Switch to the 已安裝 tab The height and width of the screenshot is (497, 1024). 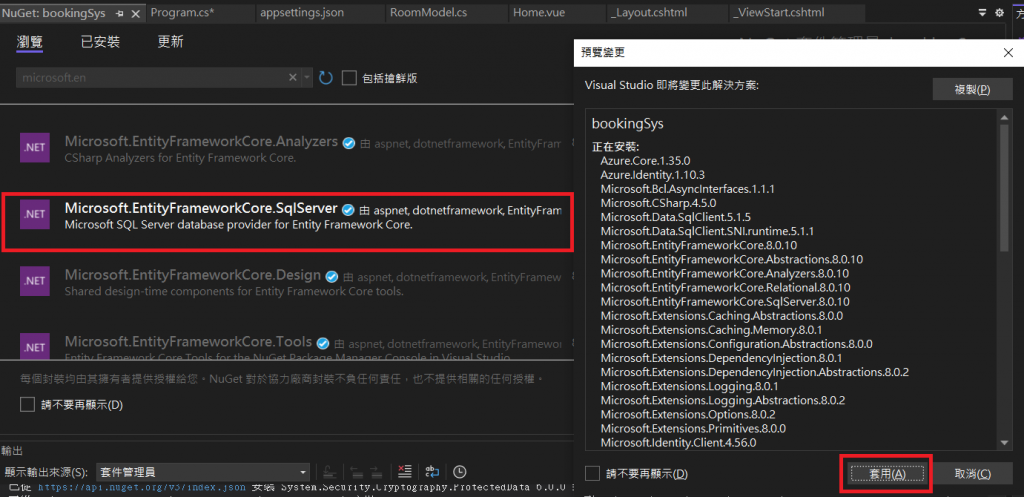(100, 42)
